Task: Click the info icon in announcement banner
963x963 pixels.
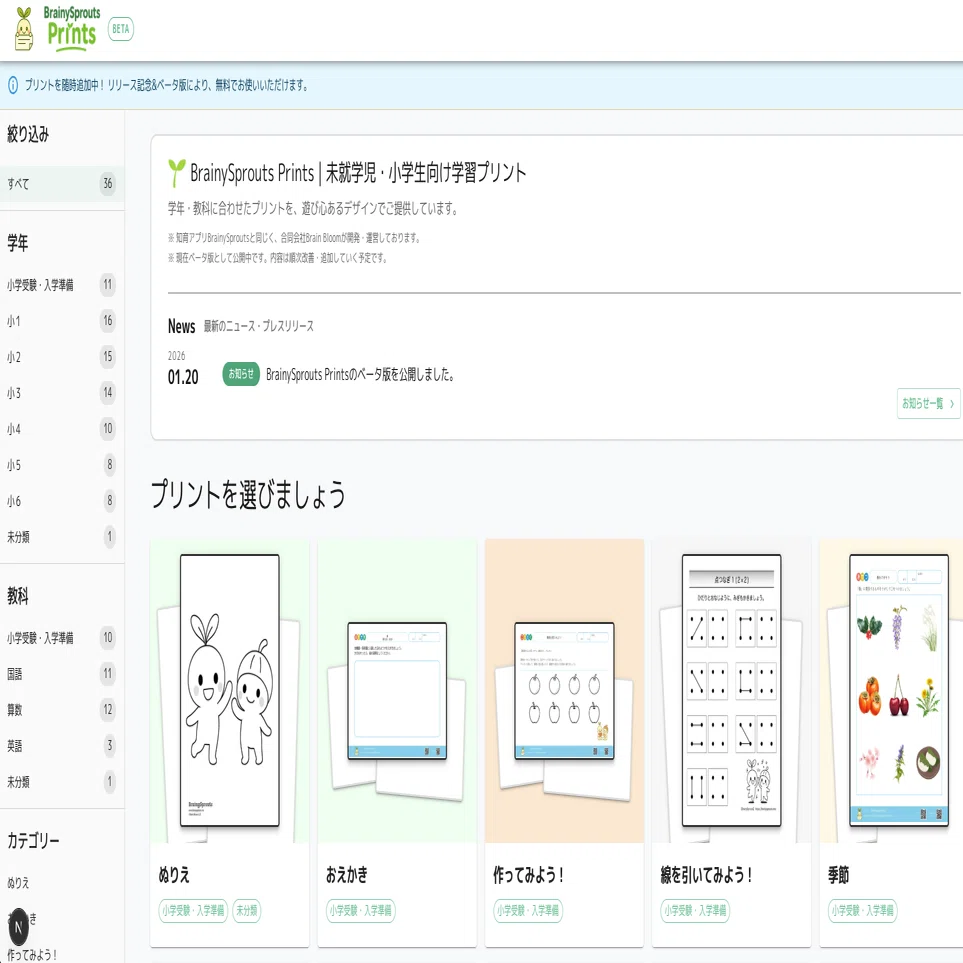Action: coord(13,85)
